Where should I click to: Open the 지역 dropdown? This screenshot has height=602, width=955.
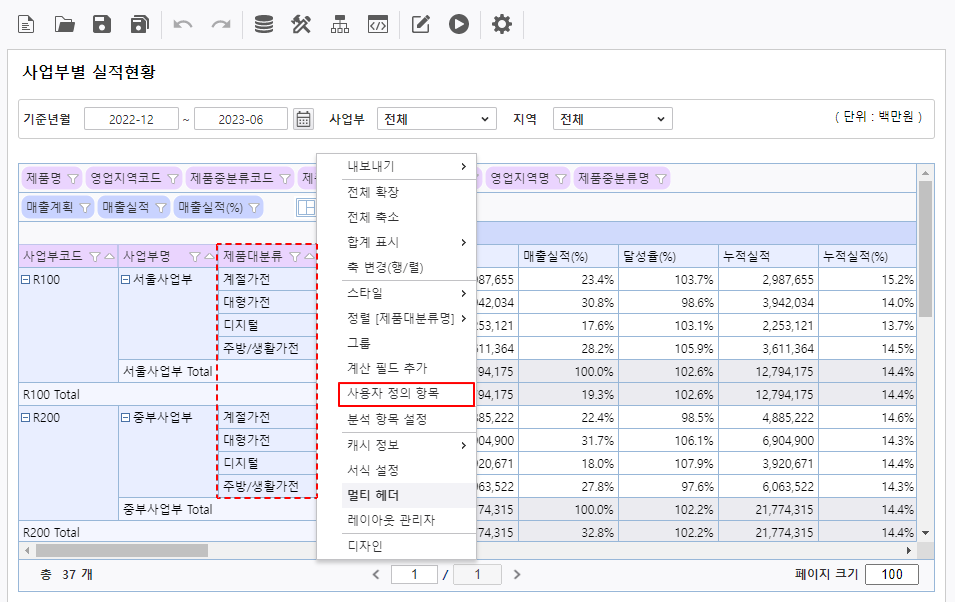tap(612, 119)
